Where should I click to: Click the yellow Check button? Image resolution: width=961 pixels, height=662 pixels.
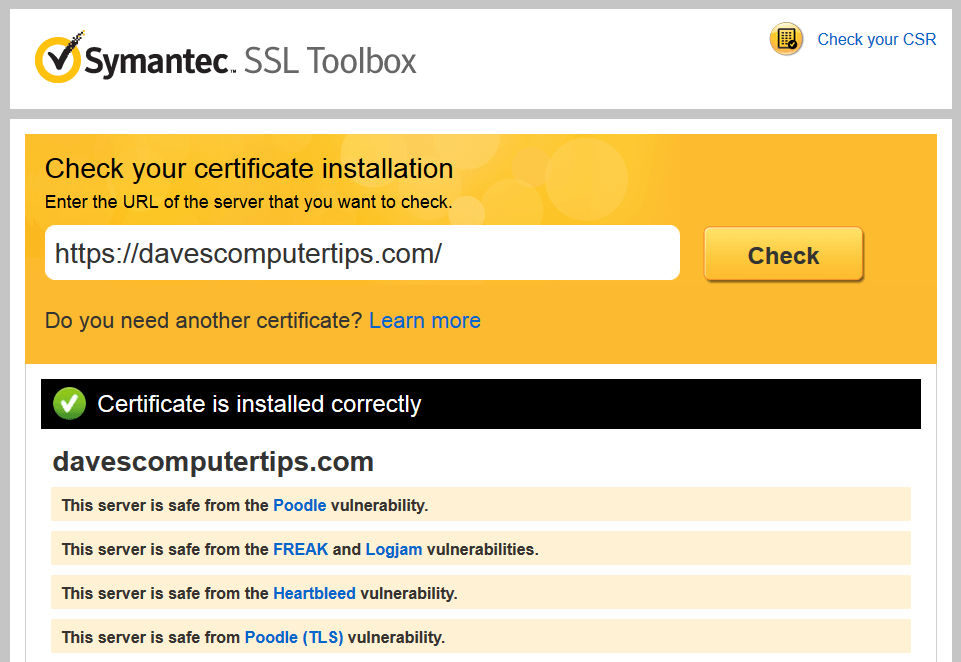783,254
